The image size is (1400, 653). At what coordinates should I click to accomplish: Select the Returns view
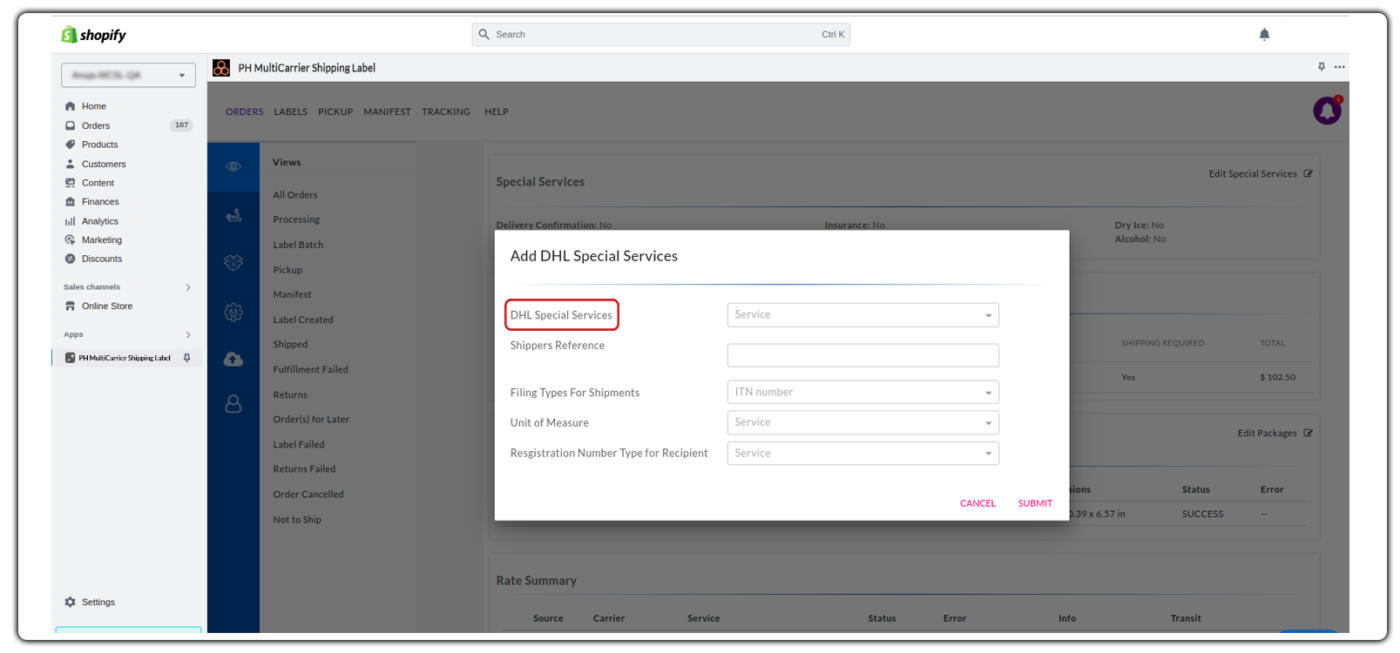pyautogui.click(x=290, y=395)
